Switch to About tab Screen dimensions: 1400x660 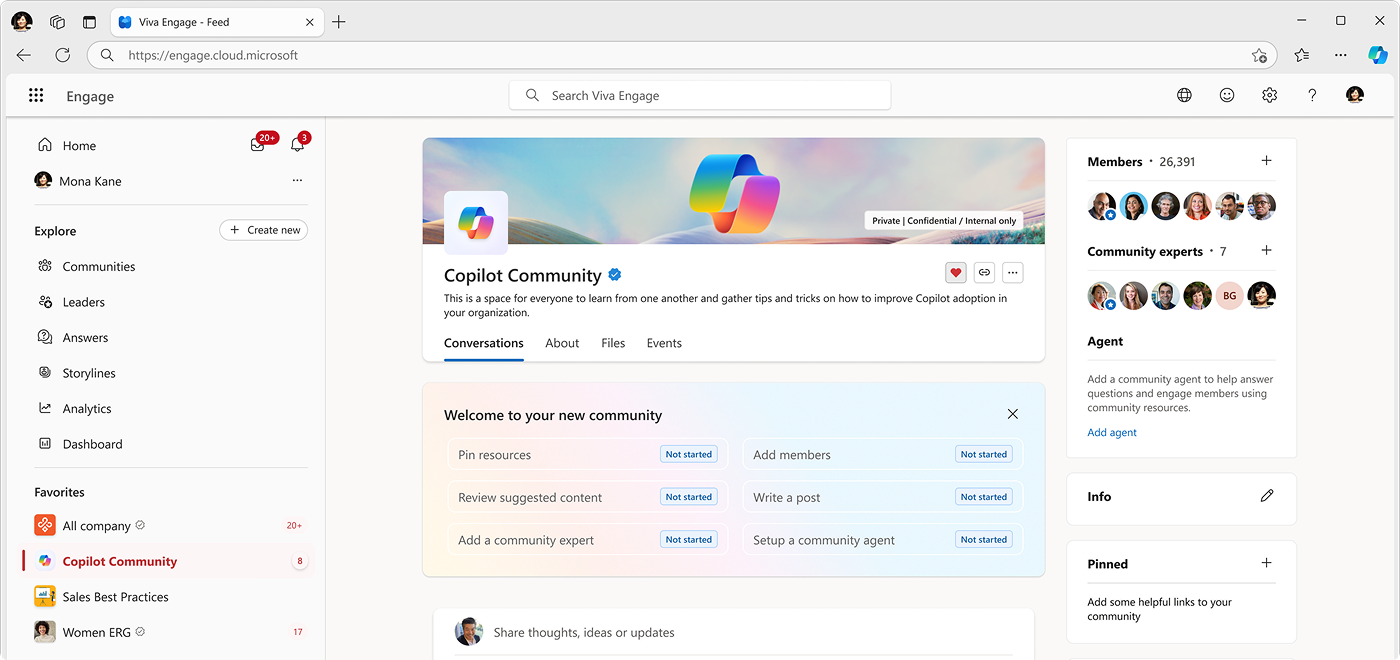point(562,343)
